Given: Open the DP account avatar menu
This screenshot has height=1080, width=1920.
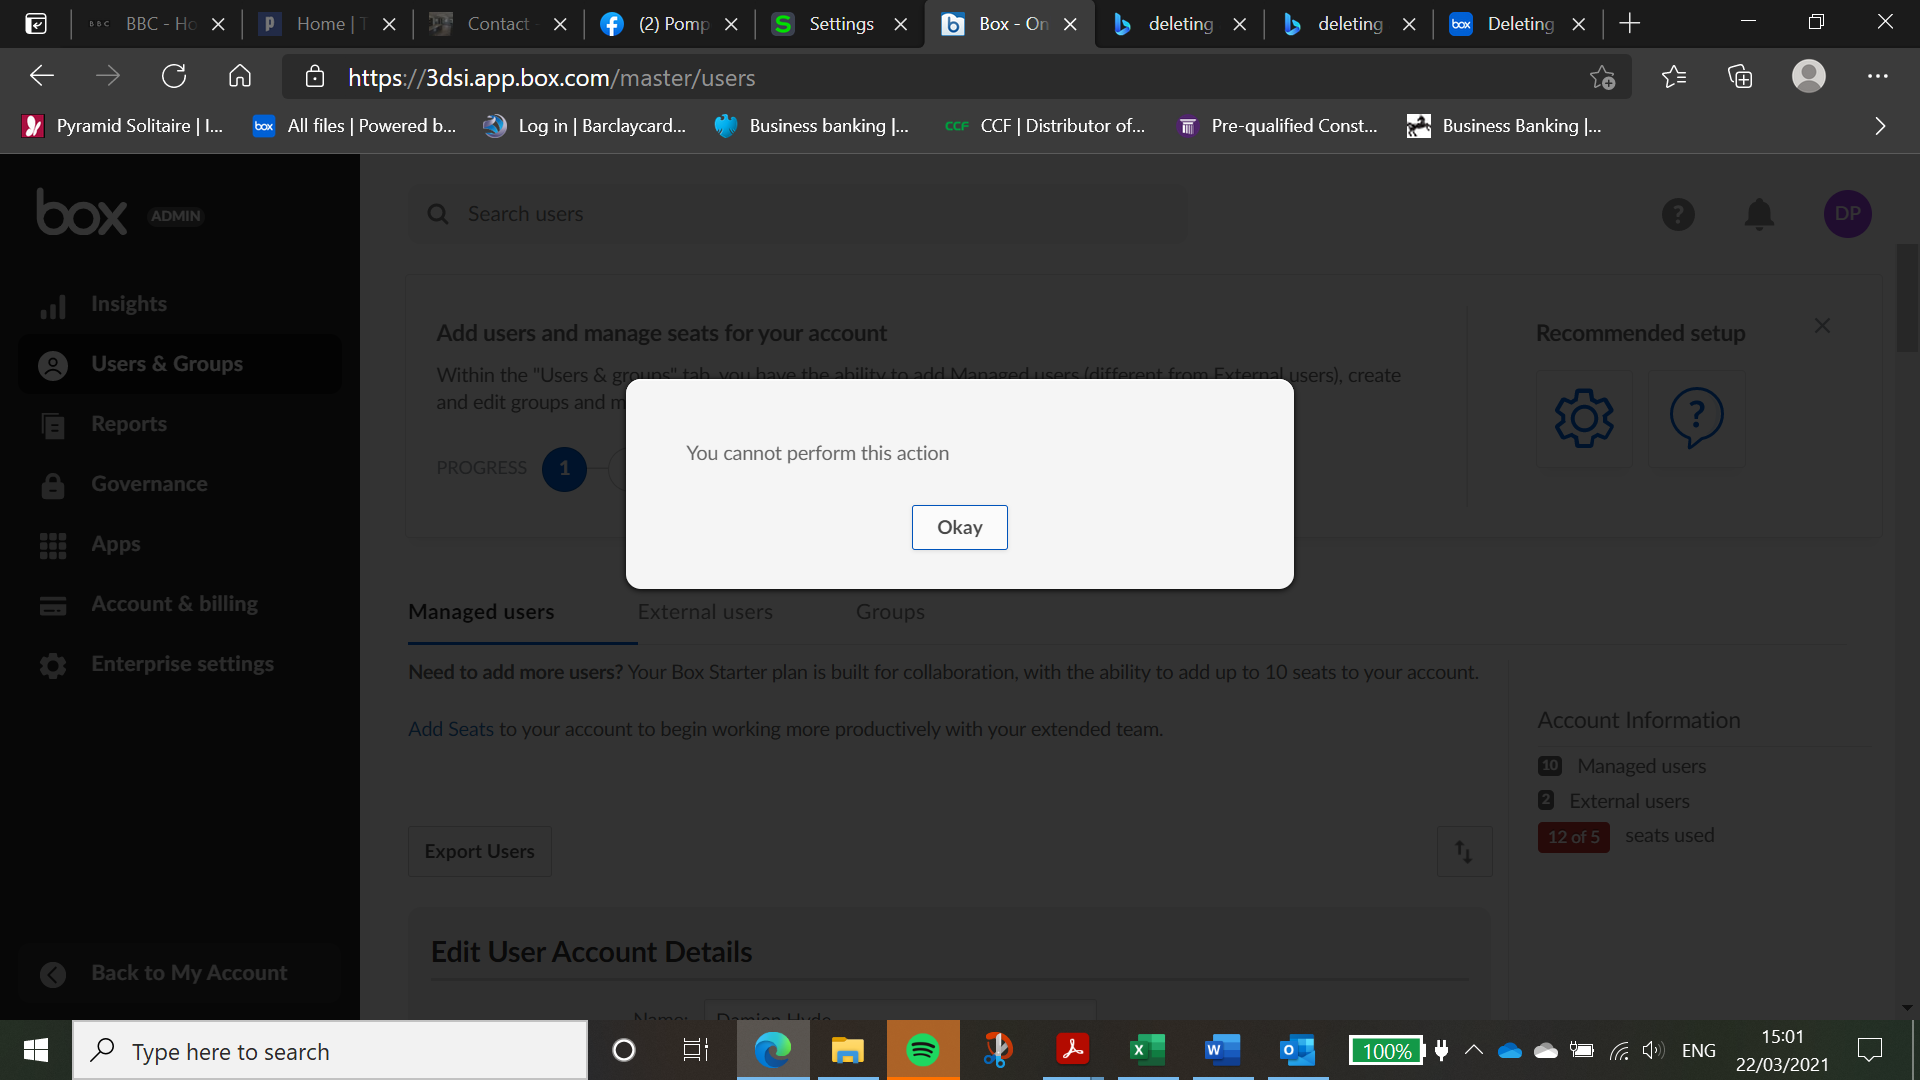Looking at the screenshot, I should coord(1847,214).
